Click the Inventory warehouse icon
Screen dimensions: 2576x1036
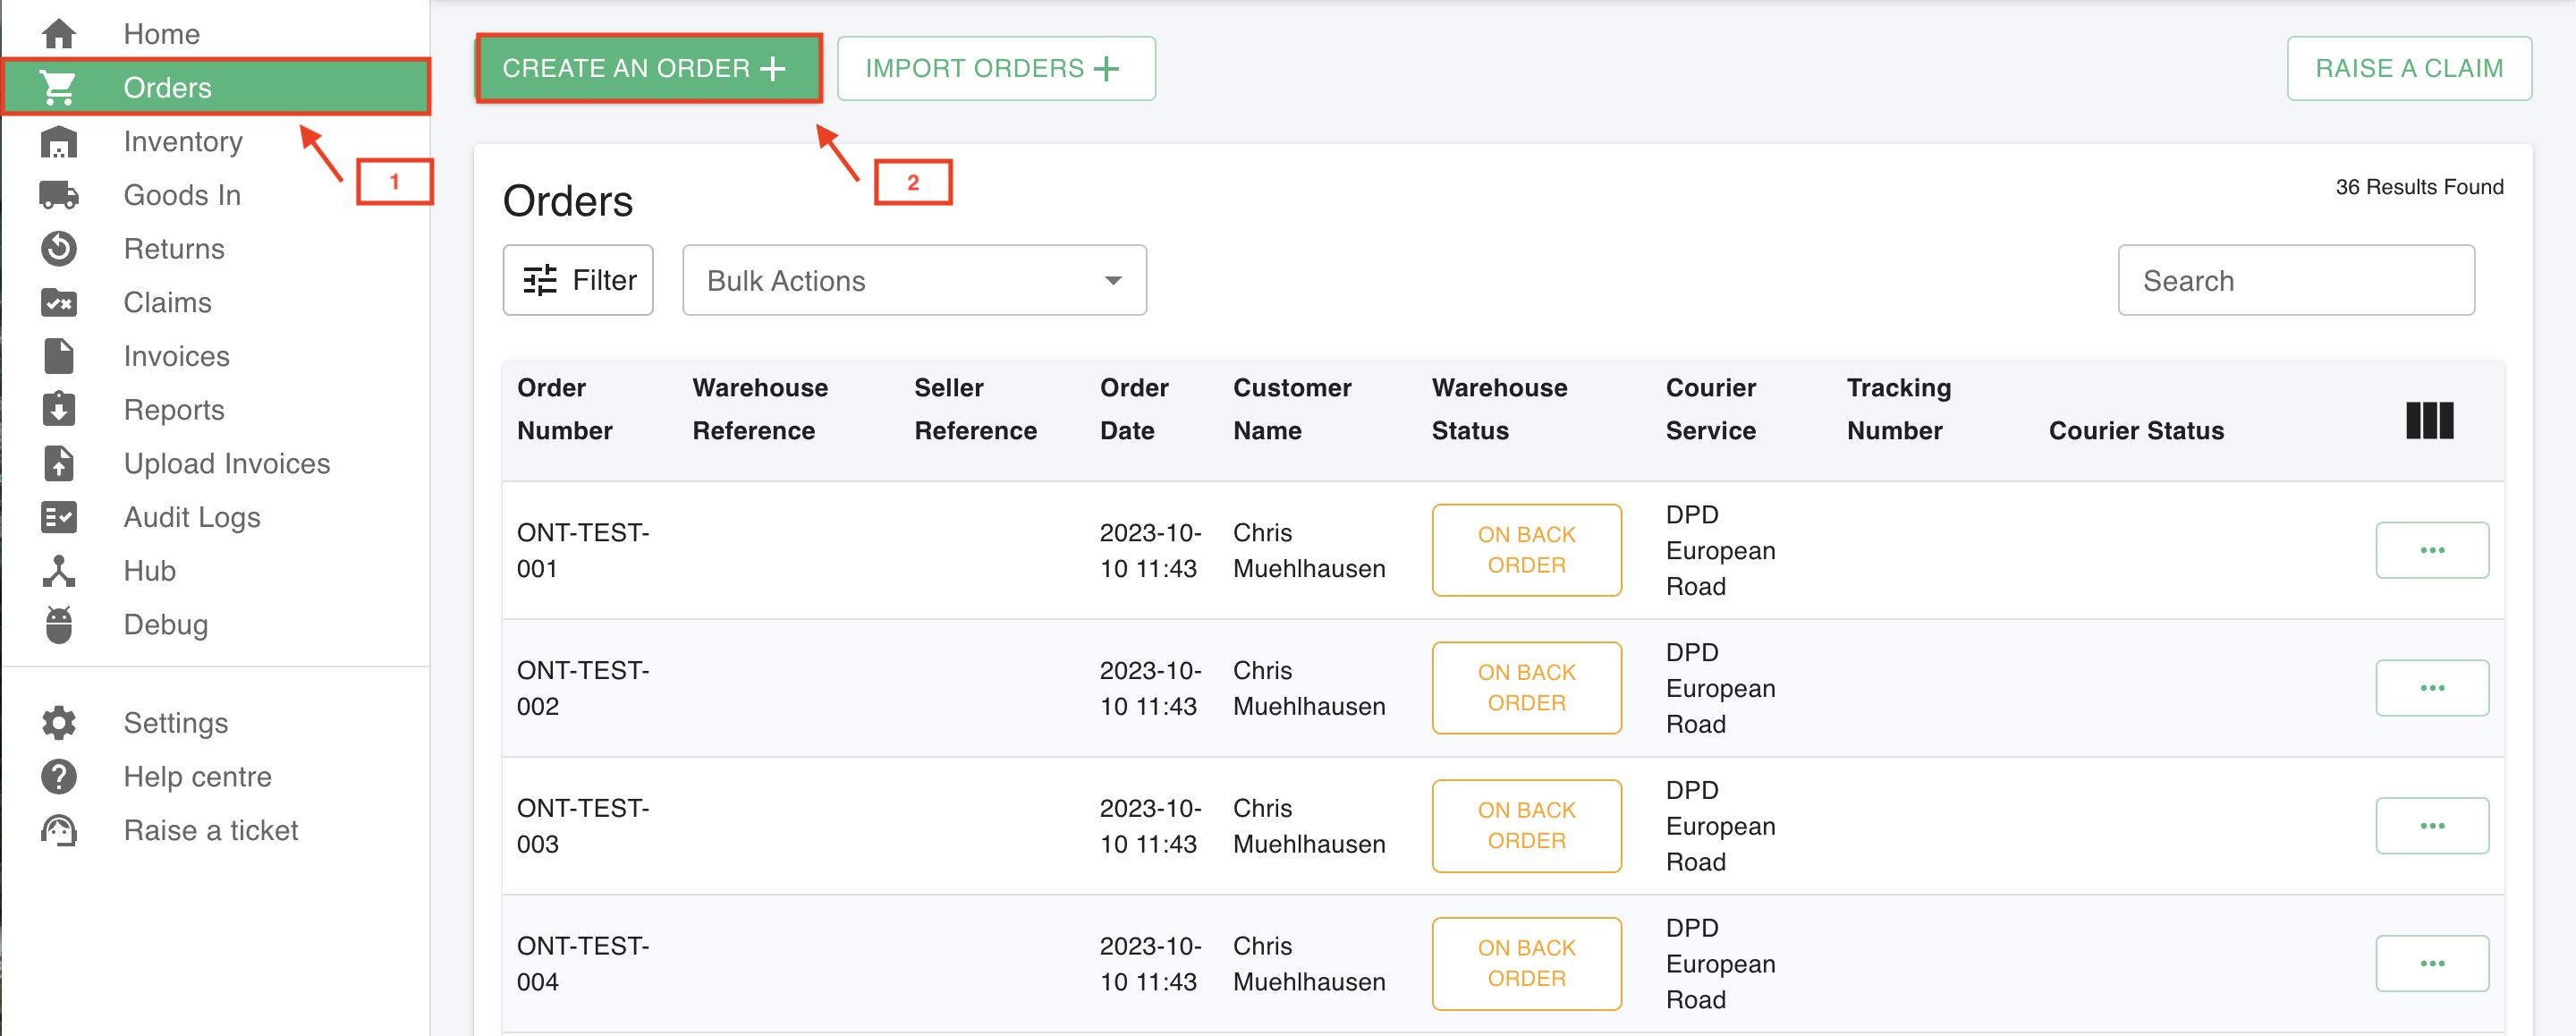59,142
